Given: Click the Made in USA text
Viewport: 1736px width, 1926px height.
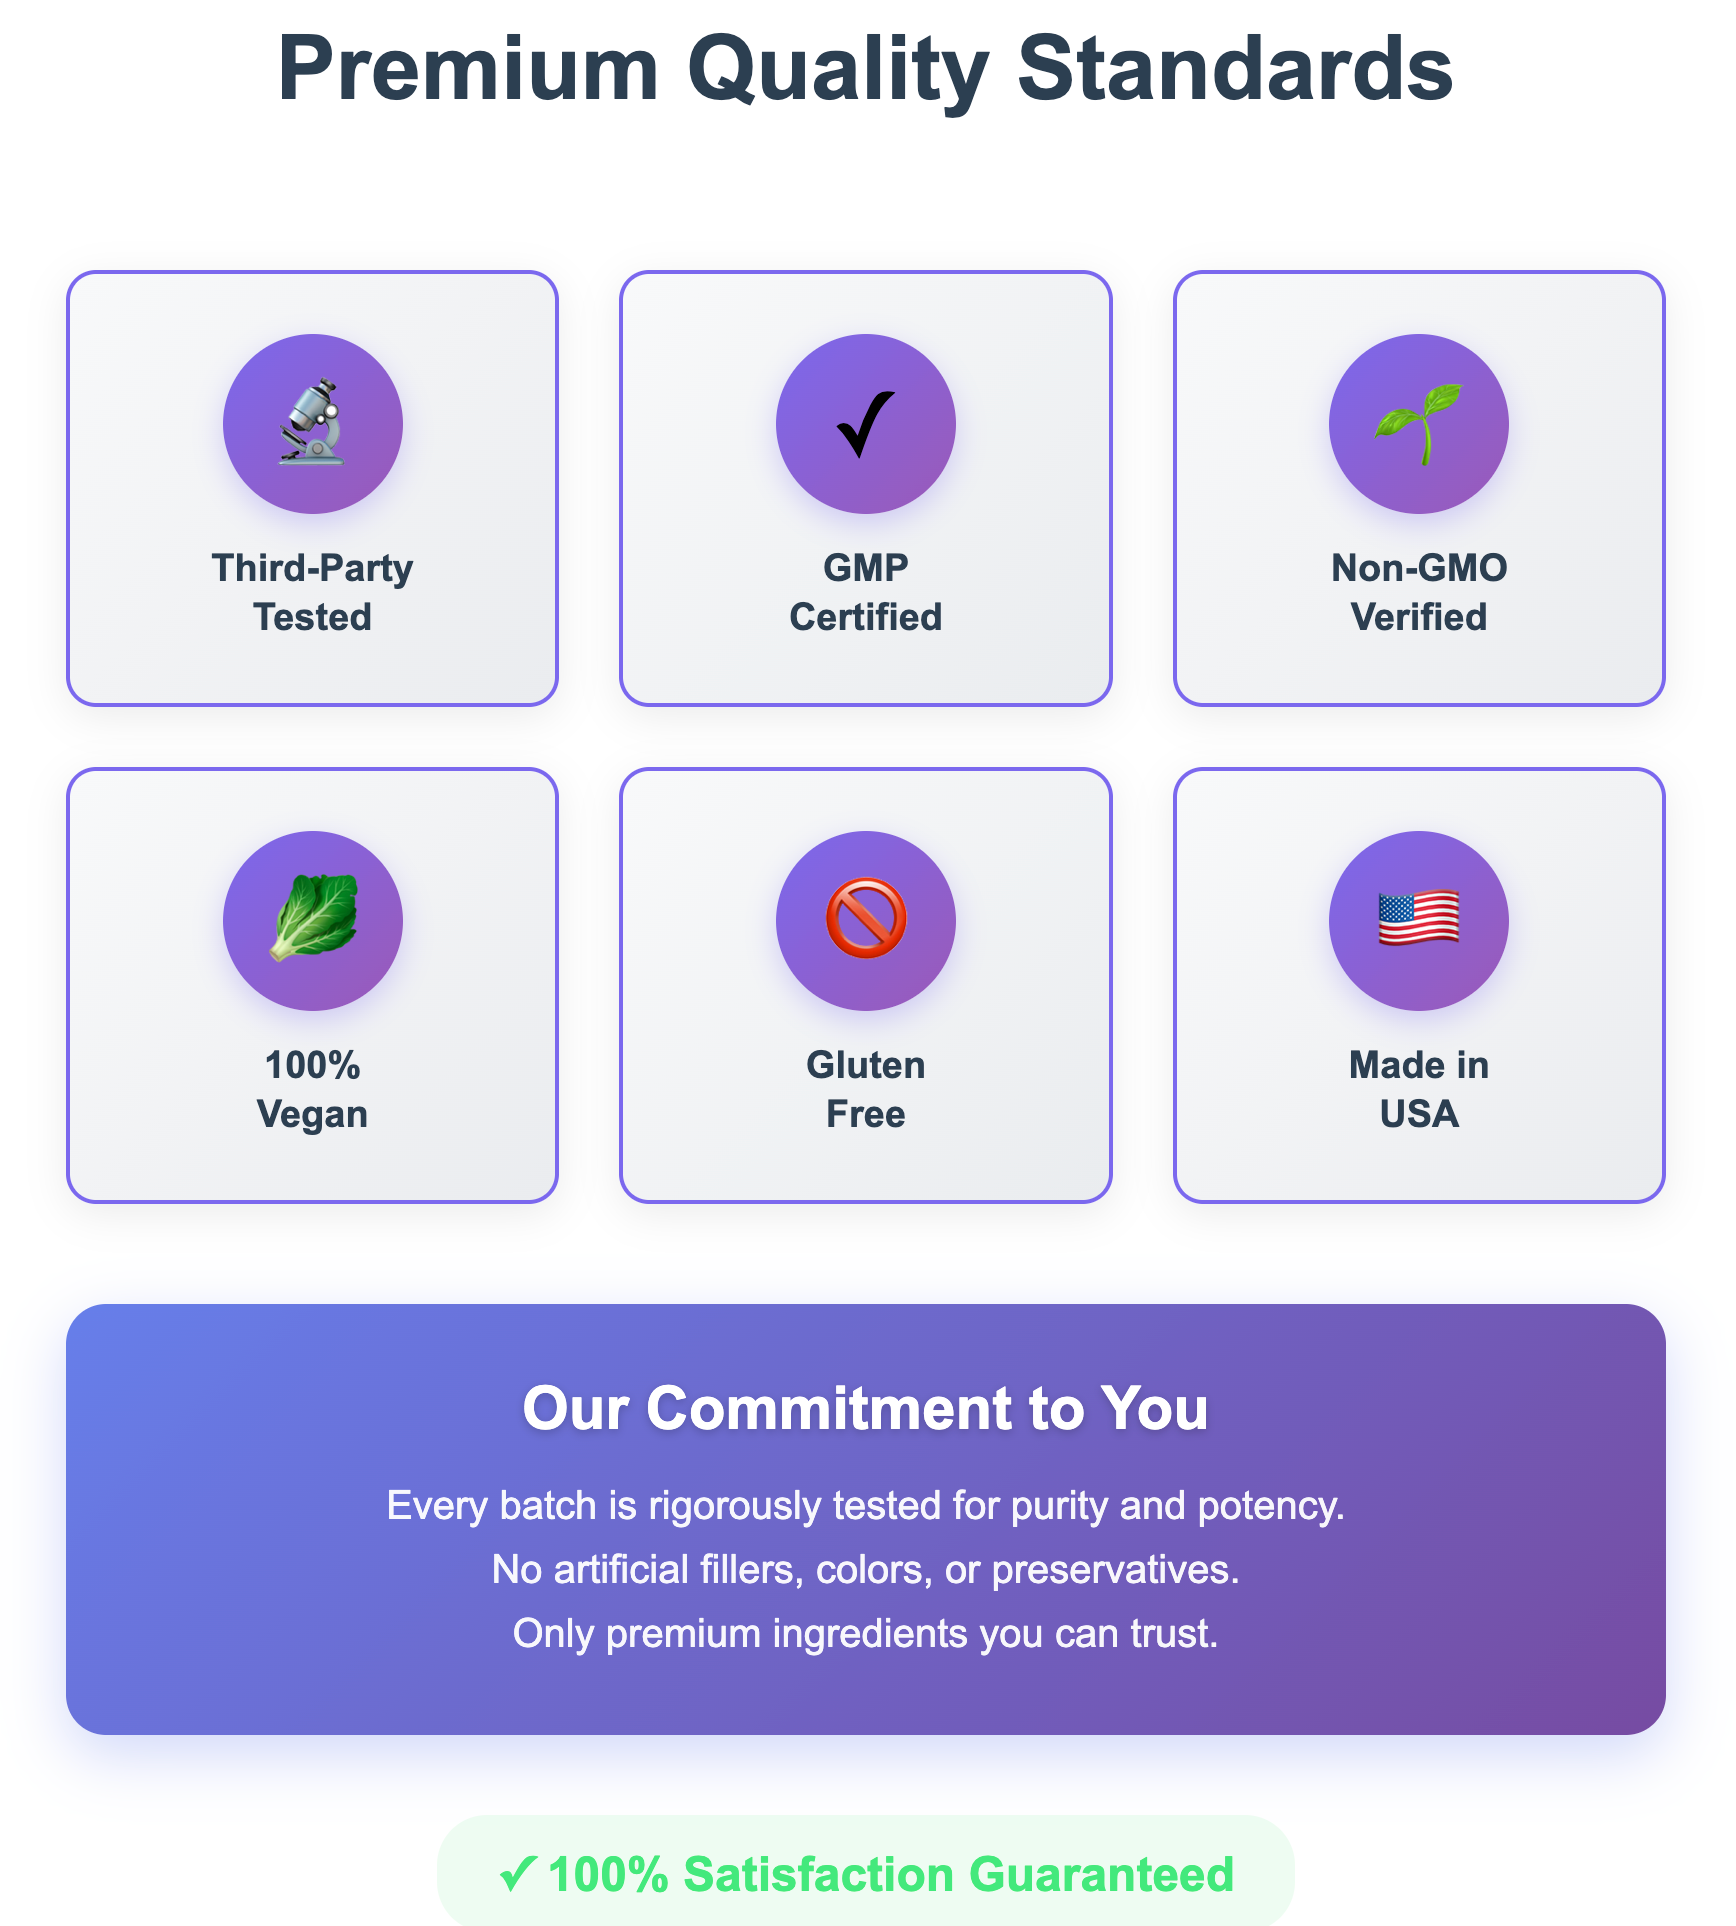Looking at the screenshot, I should click(x=1418, y=1089).
